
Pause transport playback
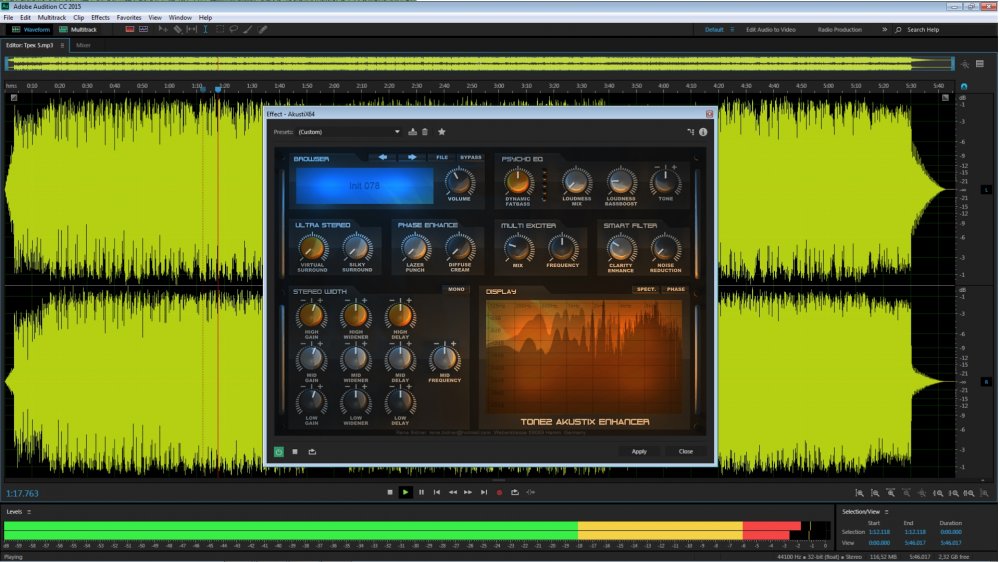point(421,492)
